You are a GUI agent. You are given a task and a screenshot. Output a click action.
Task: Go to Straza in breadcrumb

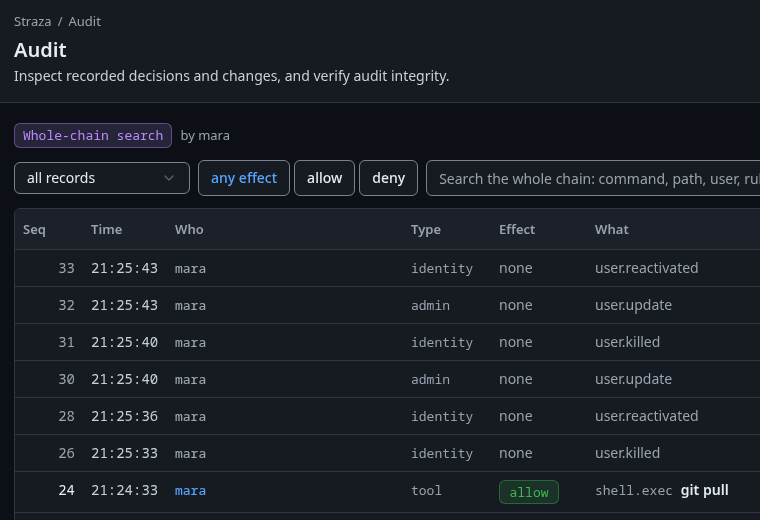(32, 22)
